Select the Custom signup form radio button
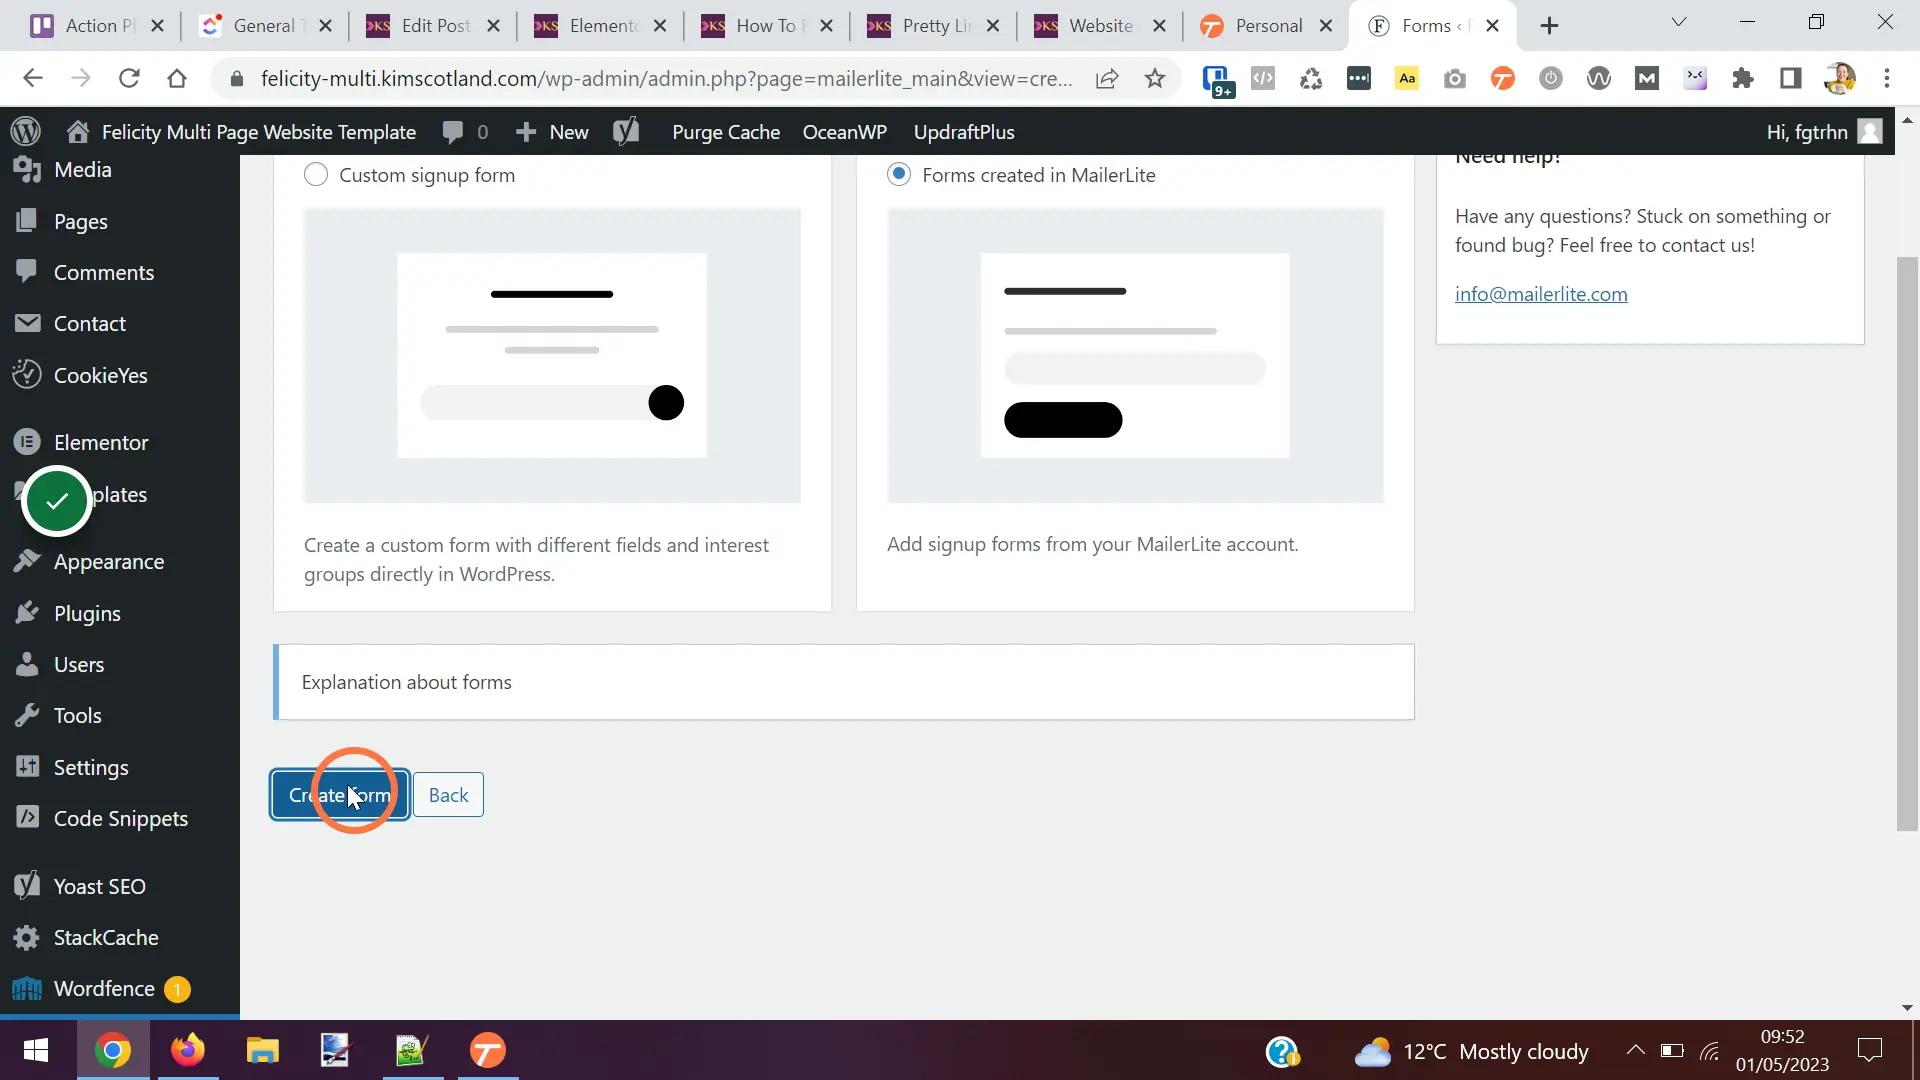The width and height of the screenshot is (1920, 1080). [x=315, y=175]
